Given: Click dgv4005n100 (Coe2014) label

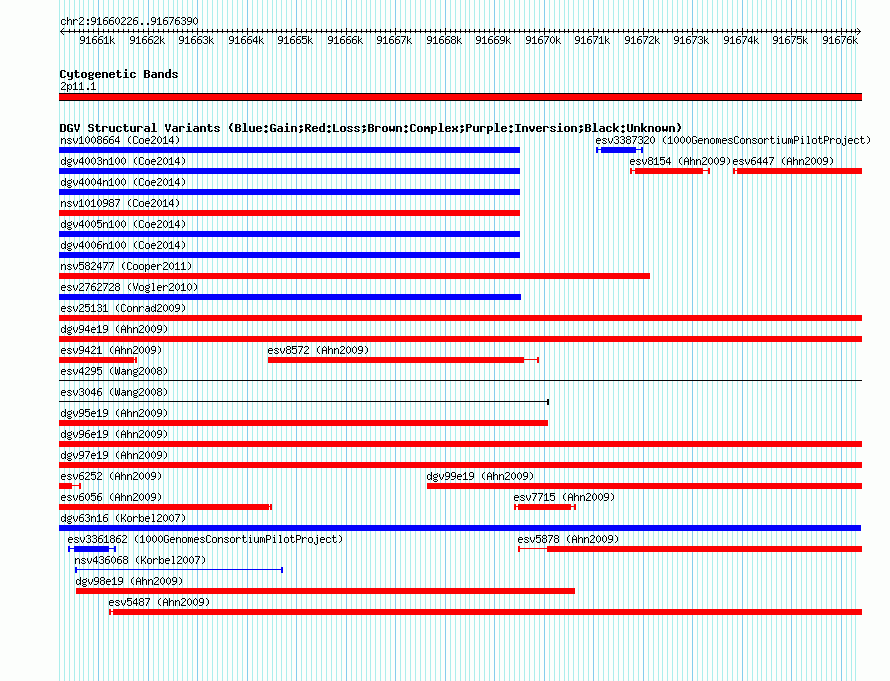Looking at the screenshot, I should coord(123,224).
